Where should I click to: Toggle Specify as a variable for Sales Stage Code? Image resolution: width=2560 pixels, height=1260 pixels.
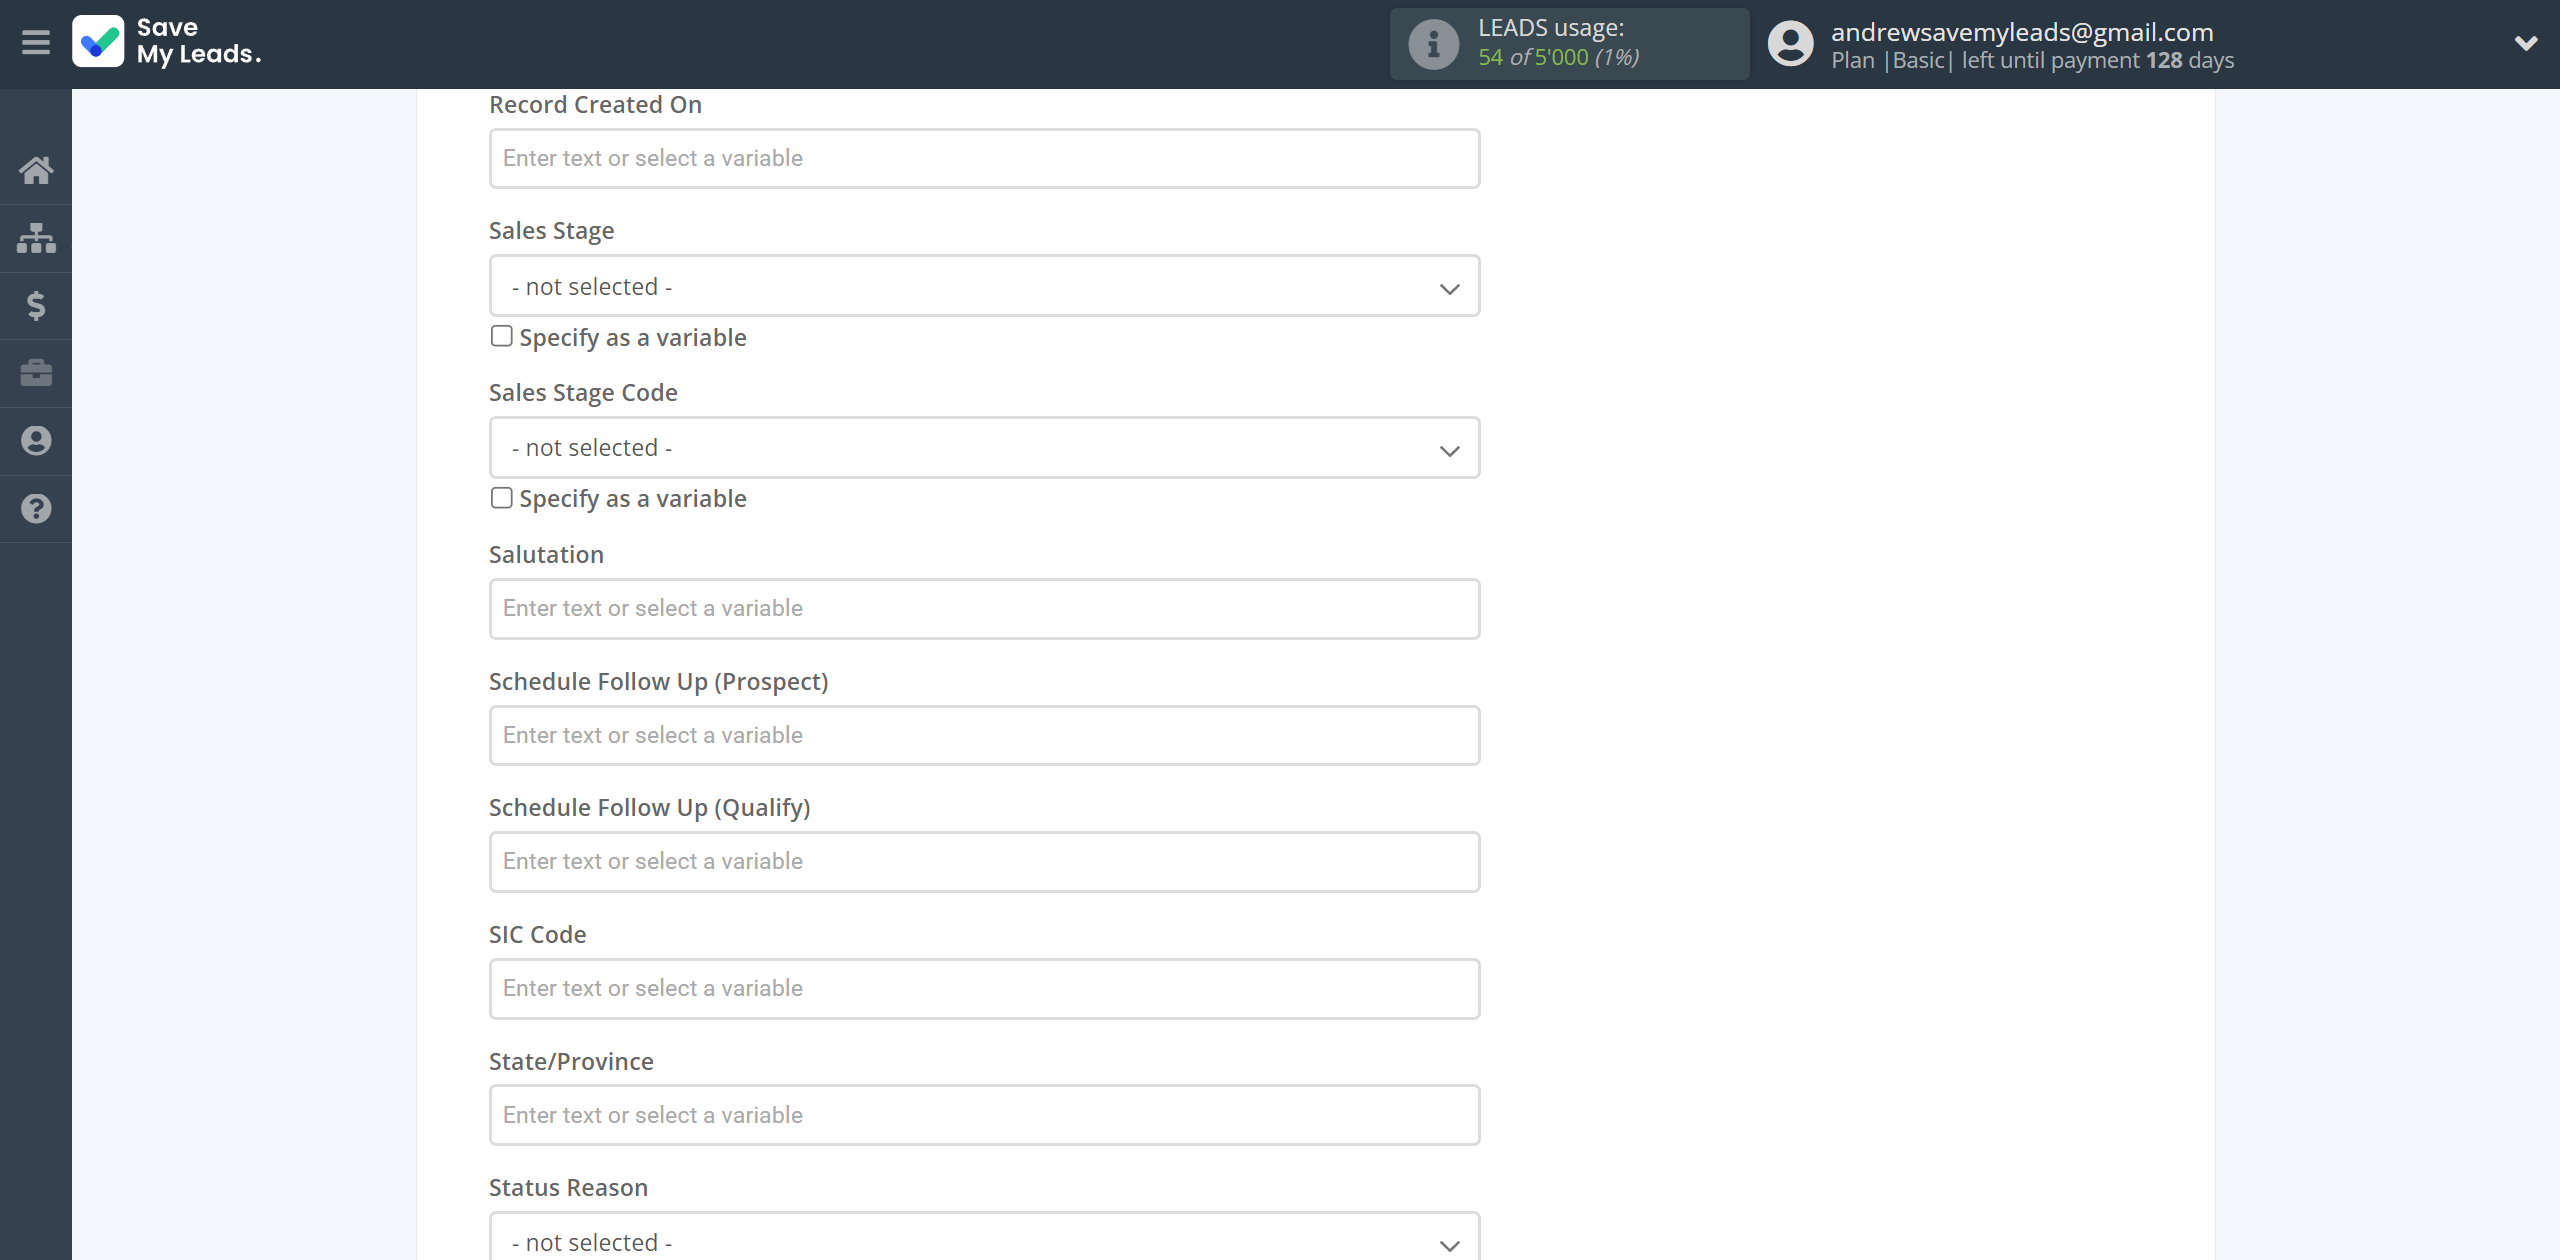(x=501, y=498)
